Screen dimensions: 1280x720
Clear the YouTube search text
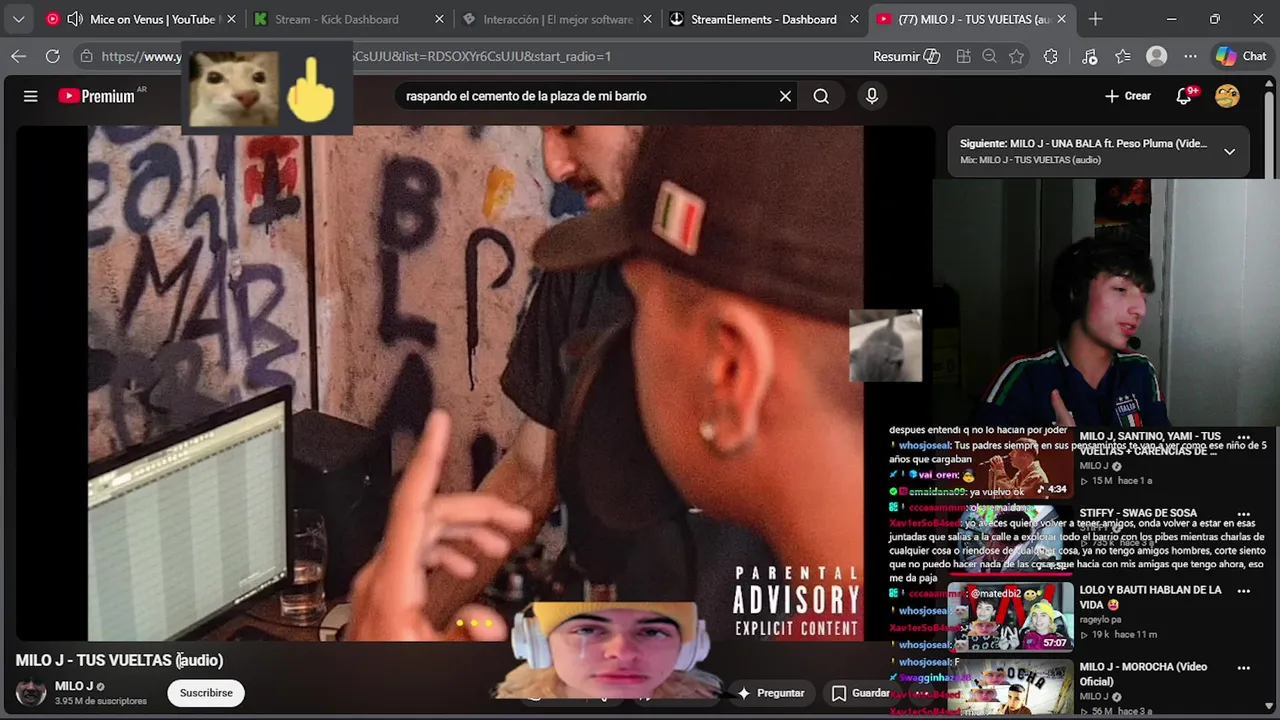(785, 96)
